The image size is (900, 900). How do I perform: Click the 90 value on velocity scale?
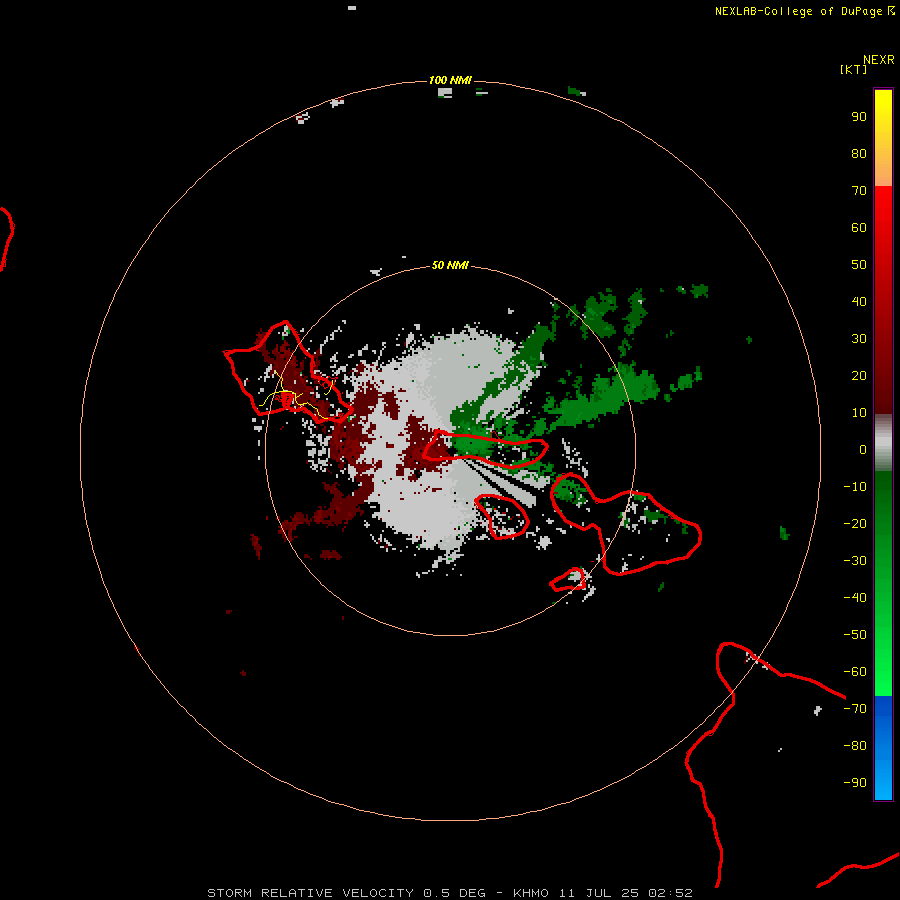[x=859, y=117]
